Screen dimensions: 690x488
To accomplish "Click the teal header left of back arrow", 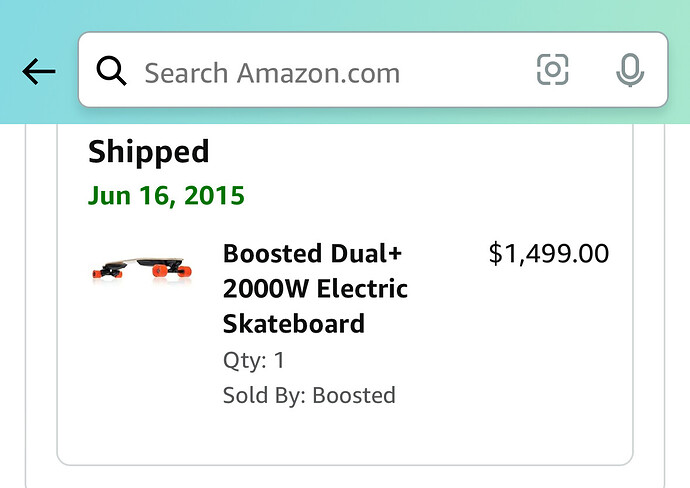I will [9, 72].
